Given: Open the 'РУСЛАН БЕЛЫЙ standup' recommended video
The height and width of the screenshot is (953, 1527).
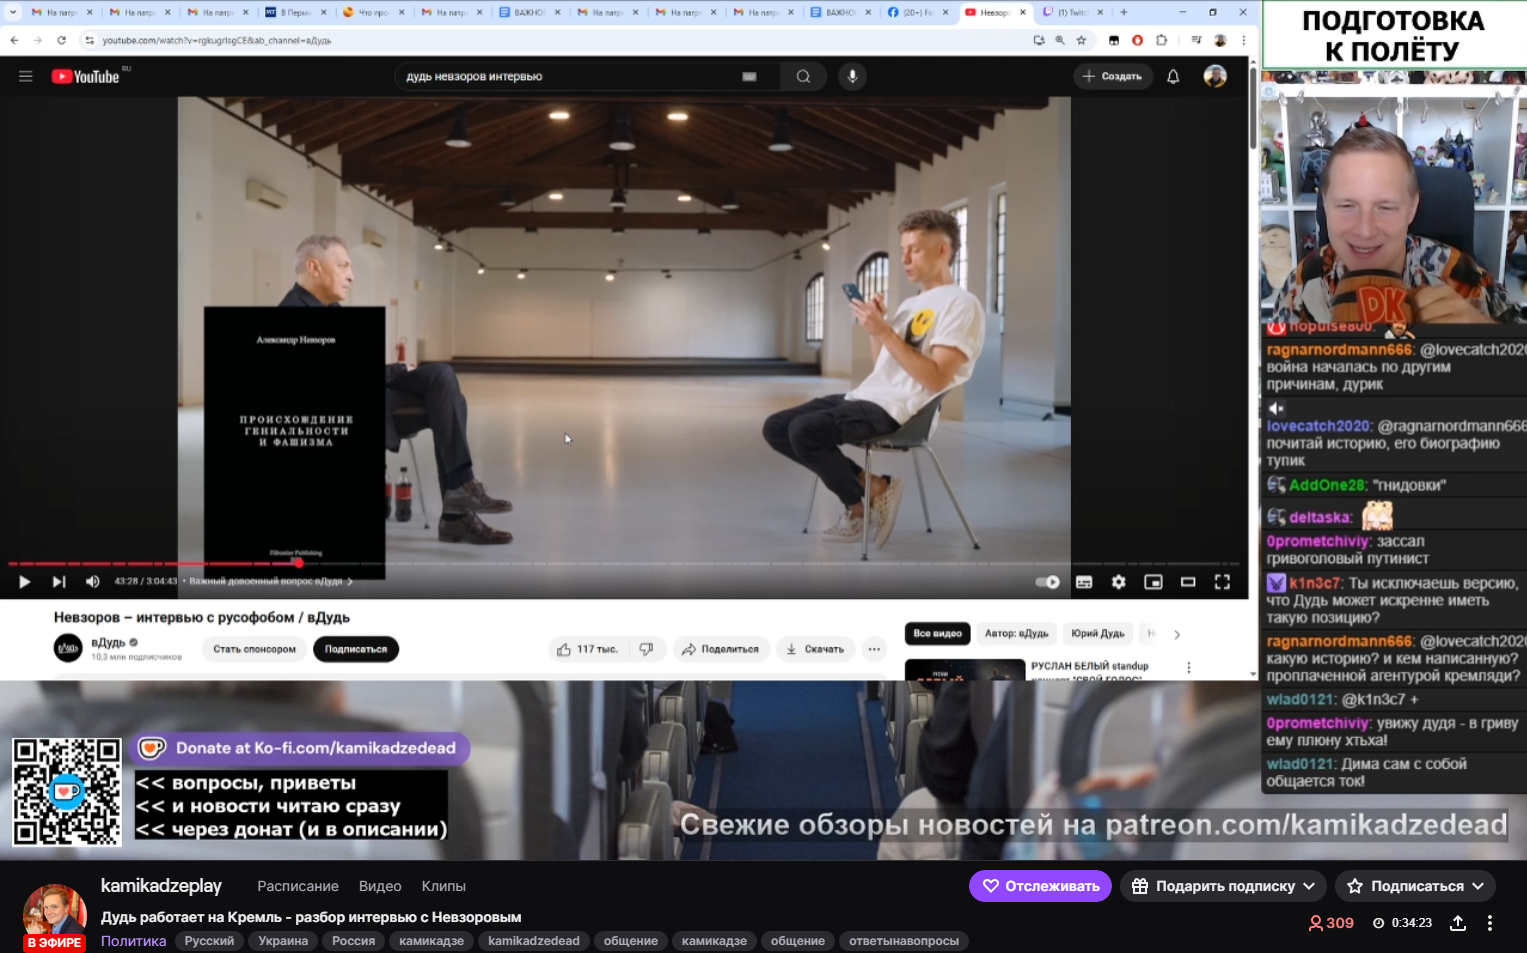Looking at the screenshot, I should point(1089,666).
